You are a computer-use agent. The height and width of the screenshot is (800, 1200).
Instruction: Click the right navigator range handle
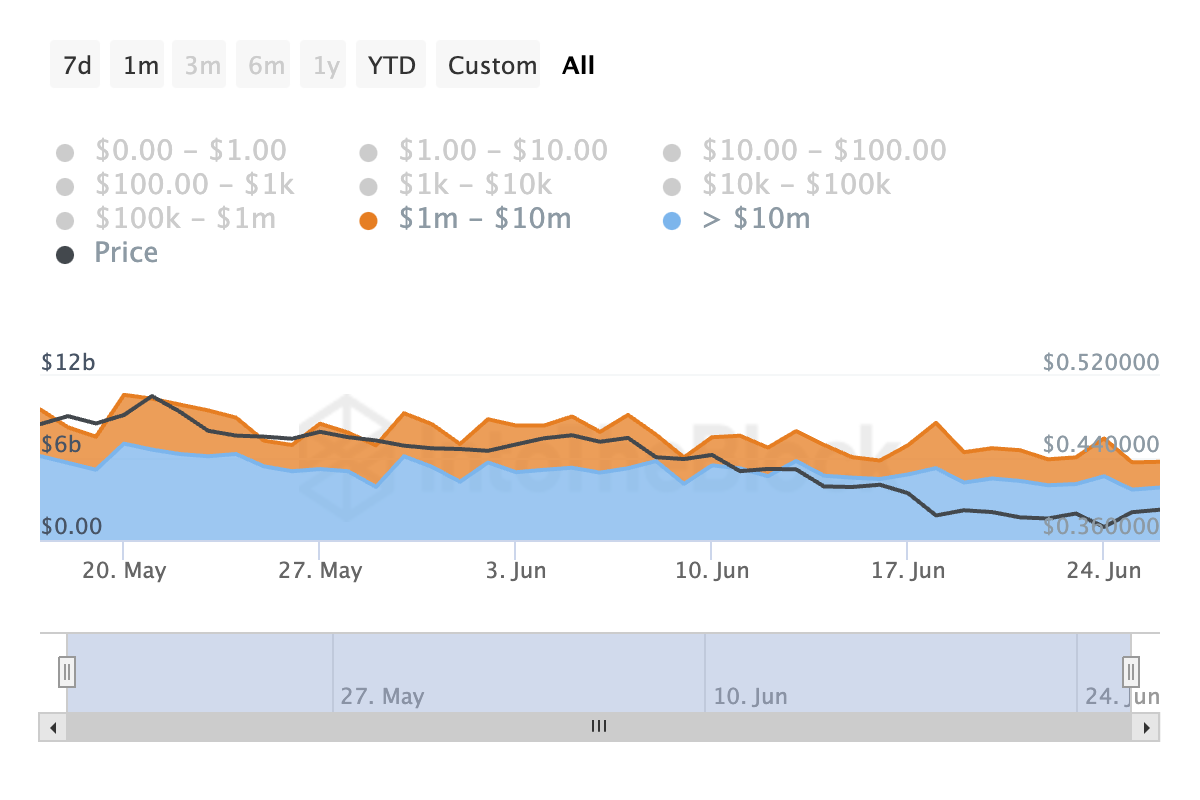[1131, 670]
